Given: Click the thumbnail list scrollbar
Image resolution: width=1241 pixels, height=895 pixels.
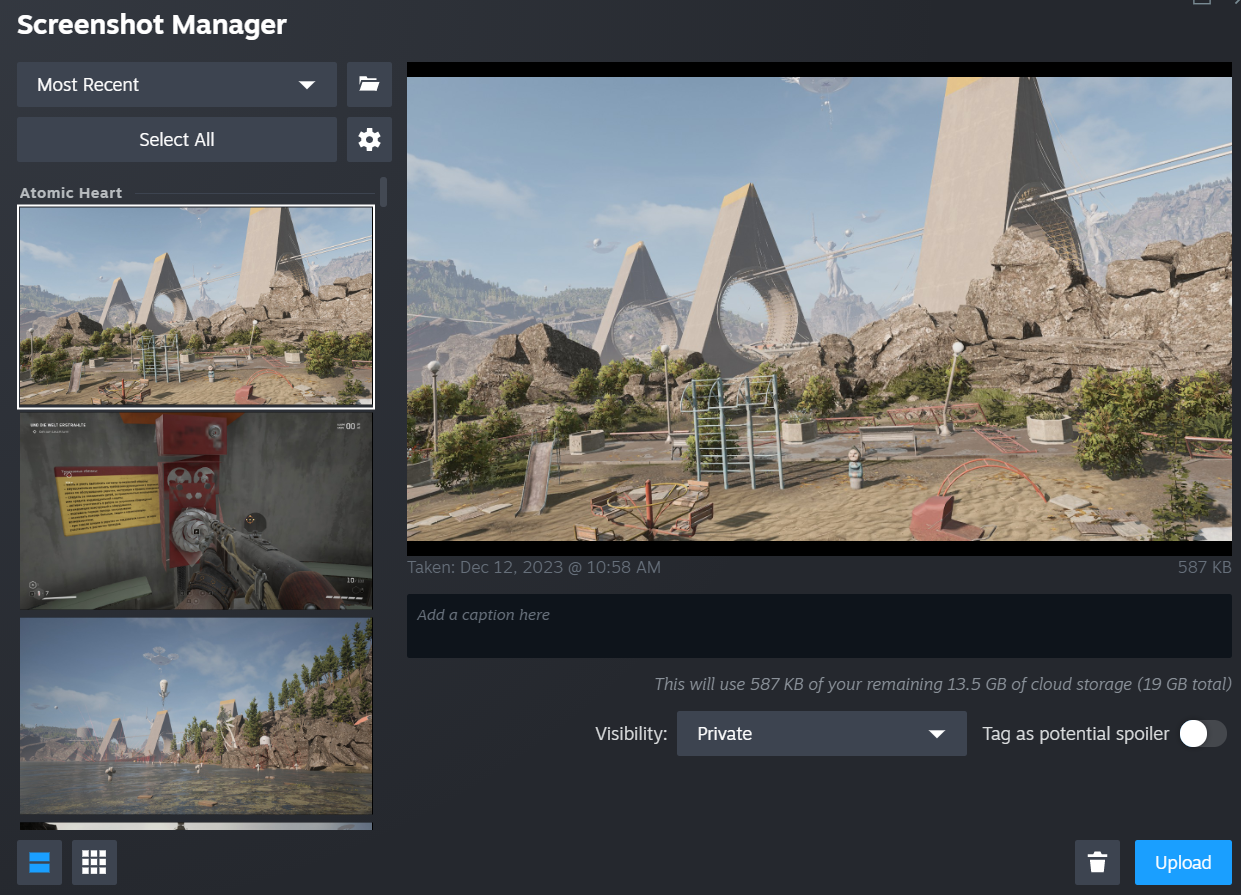Looking at the screenshot, I should [x=383, y=192].
